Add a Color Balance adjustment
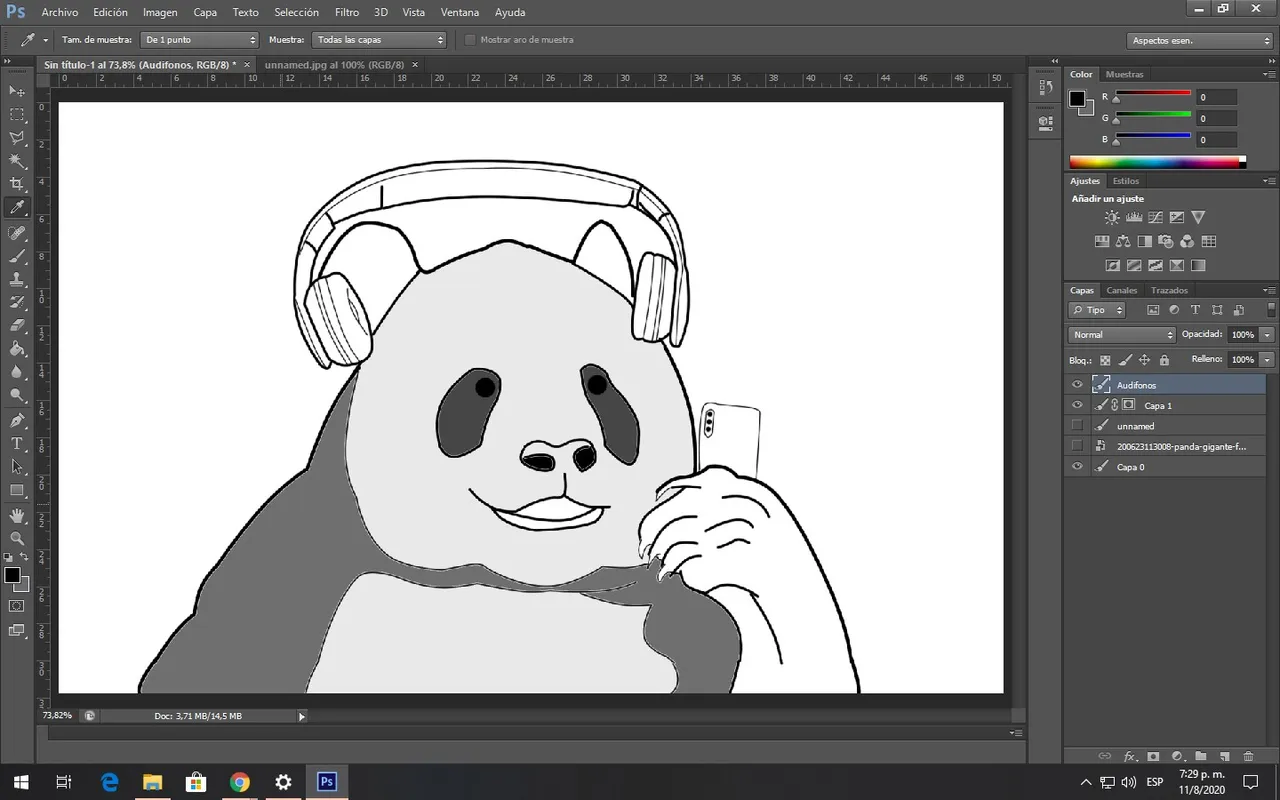Image resolution: width=1280 pixels, height=800 pixels. pyautogui.click(x=1123, y=241)
